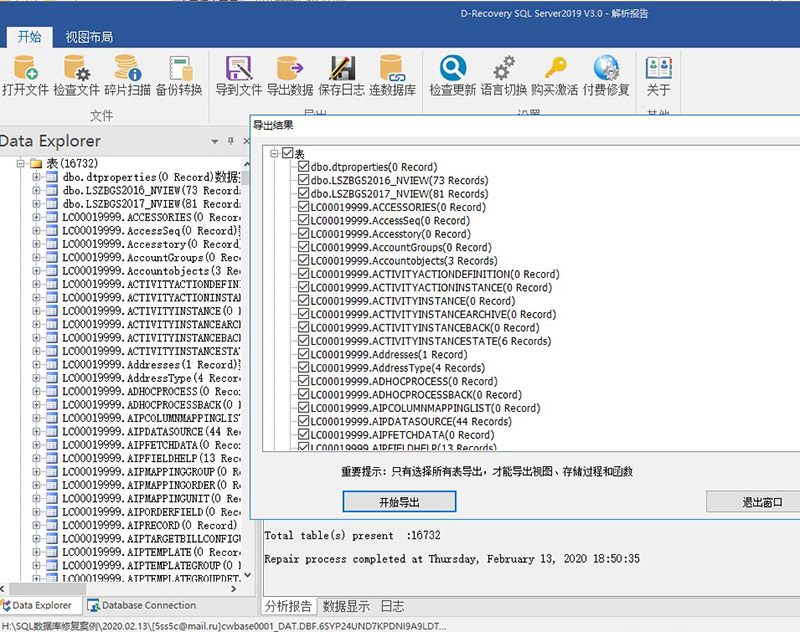Screen dimensions: 800x632
Task: Click the 开始导出 button
Action: tap(399, 502)
